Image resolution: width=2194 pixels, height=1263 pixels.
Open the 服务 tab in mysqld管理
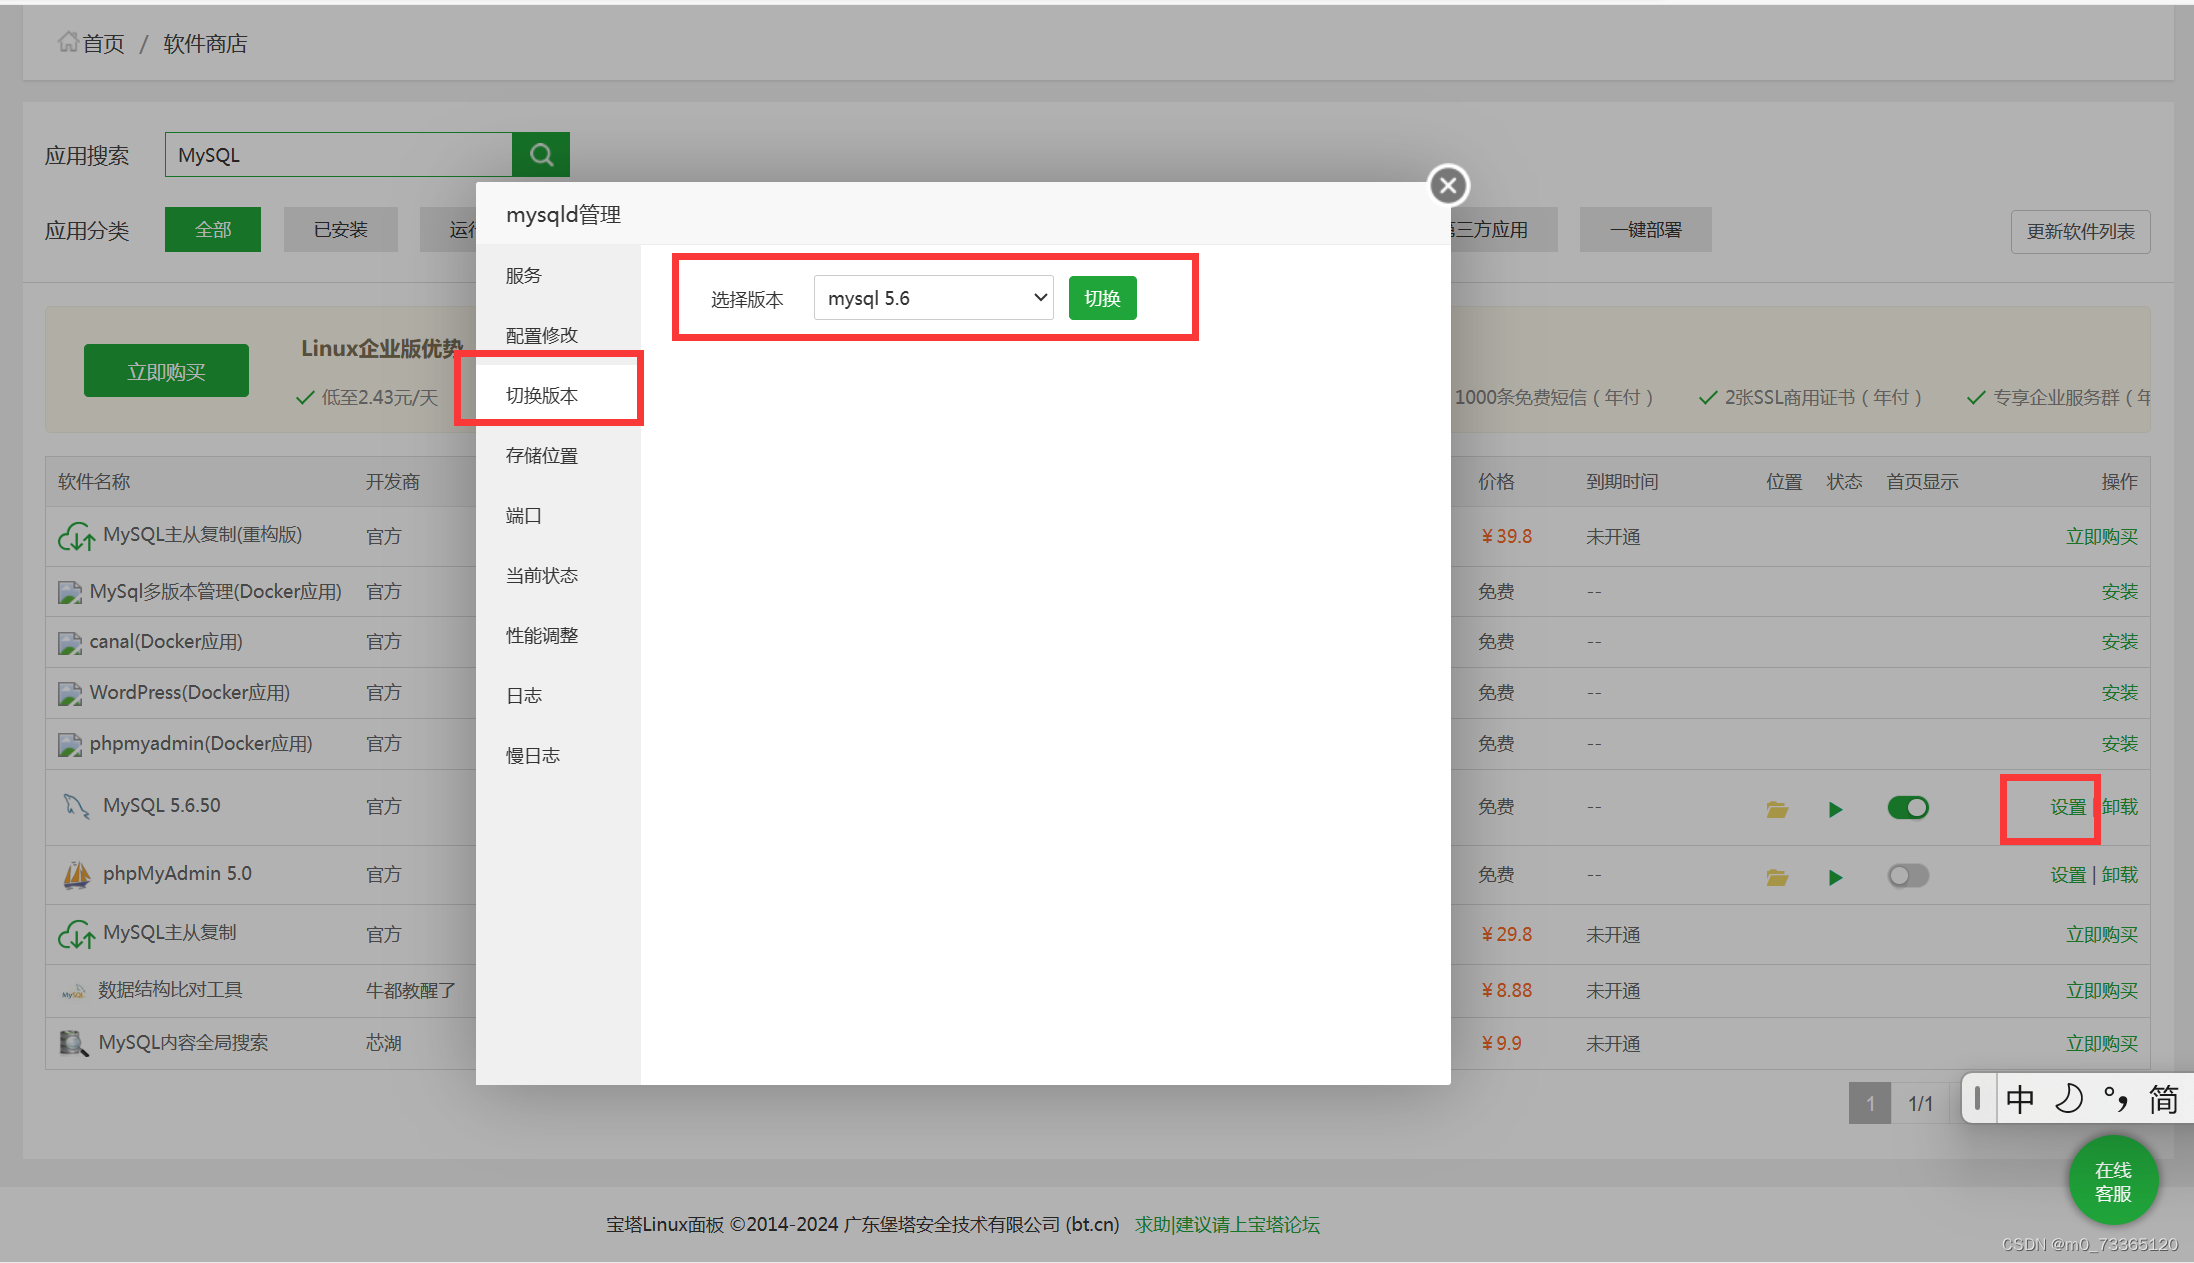(x=558, y=275)
